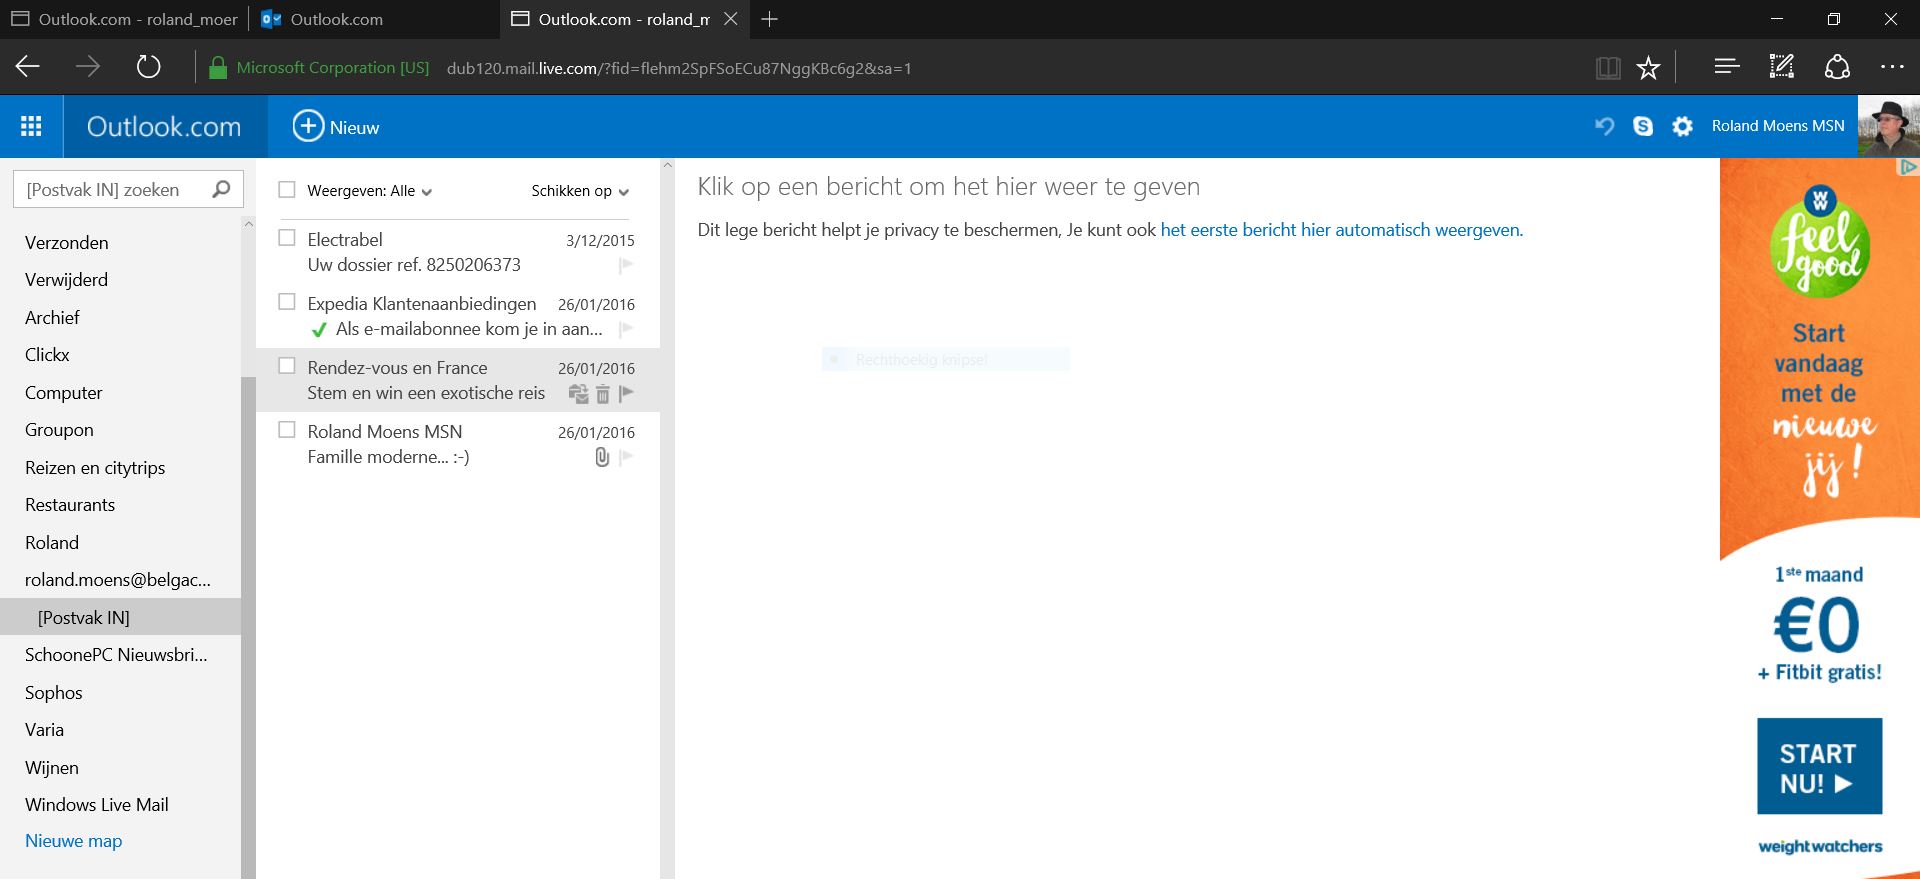Select the [Postvak IN] subfolder
Viewport: 1920px width, 879px height.
coord(120,617)
